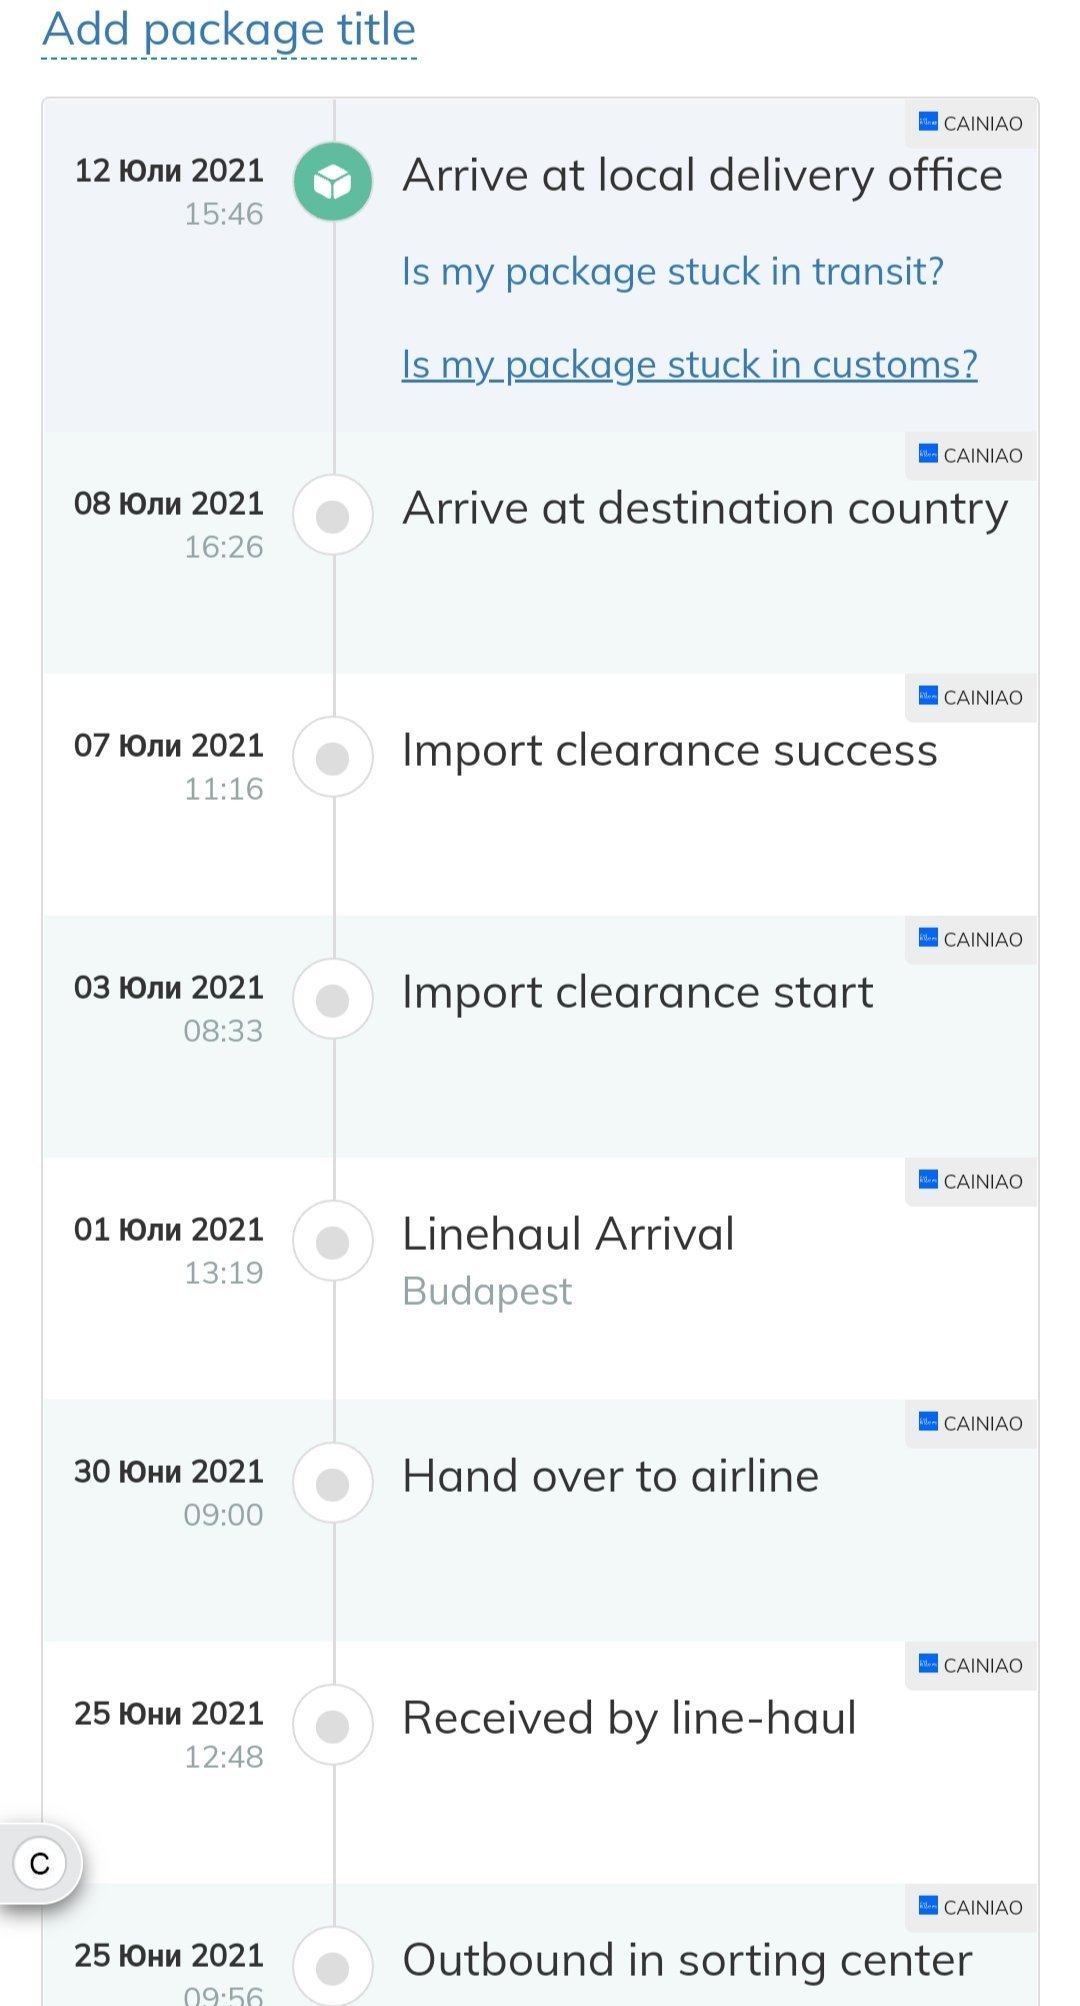Click the green package icon for local delivery office

333,182
